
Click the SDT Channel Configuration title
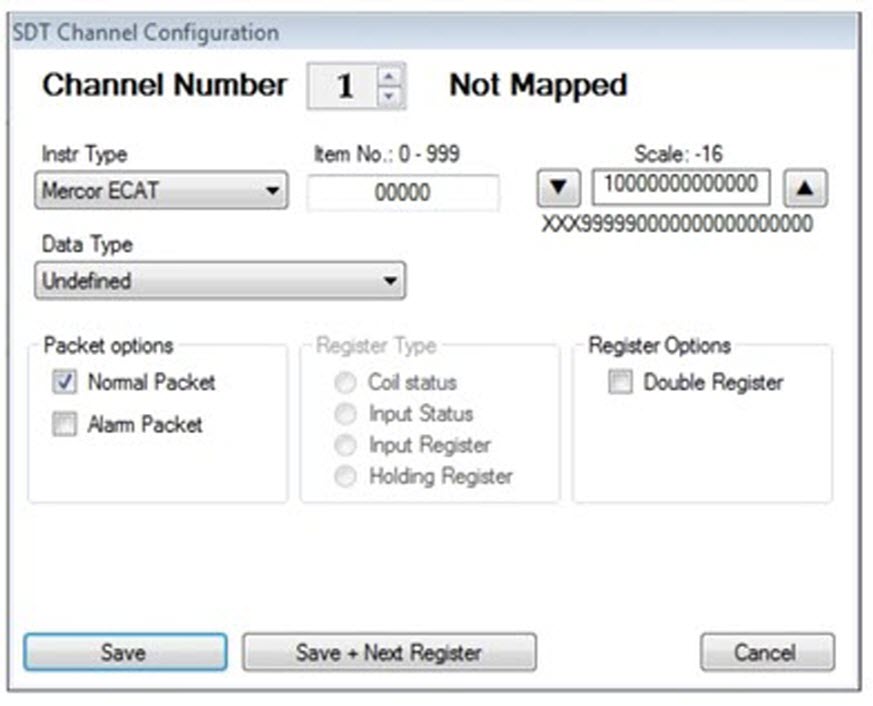pyautogui.click(x=146, y=32)
